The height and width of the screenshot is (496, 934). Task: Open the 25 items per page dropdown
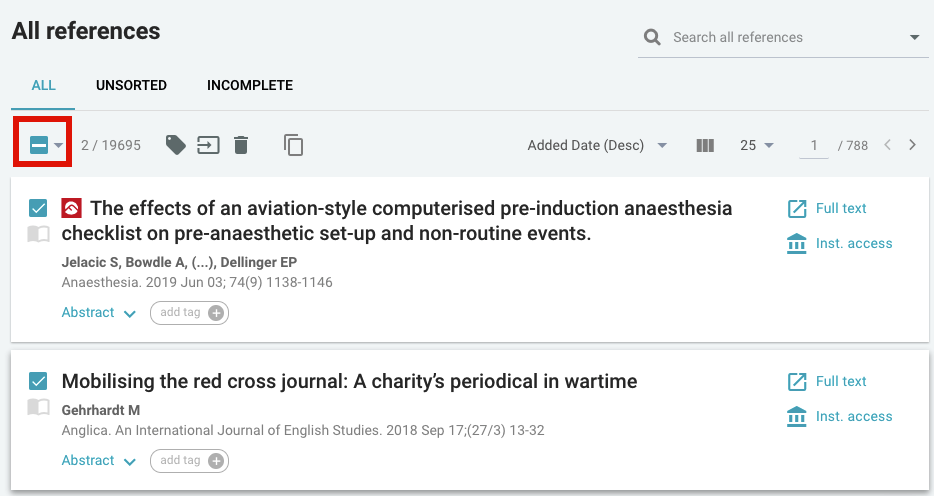(x=756, y=145)
